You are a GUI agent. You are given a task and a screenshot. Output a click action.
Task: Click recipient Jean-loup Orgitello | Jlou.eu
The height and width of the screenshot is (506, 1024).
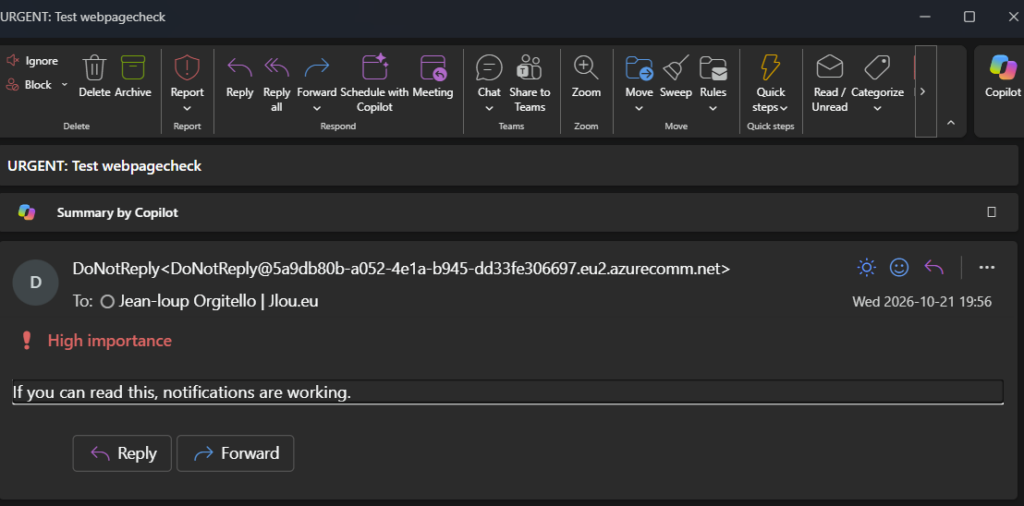pos(219,302)
